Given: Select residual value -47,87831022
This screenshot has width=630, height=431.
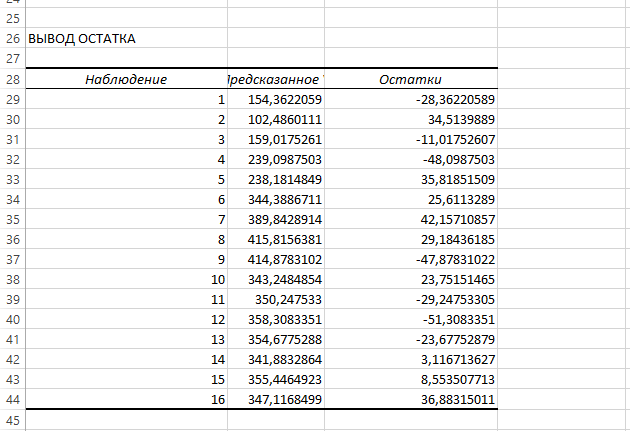Looking at the screenshot, I should [x=411, y=259].
